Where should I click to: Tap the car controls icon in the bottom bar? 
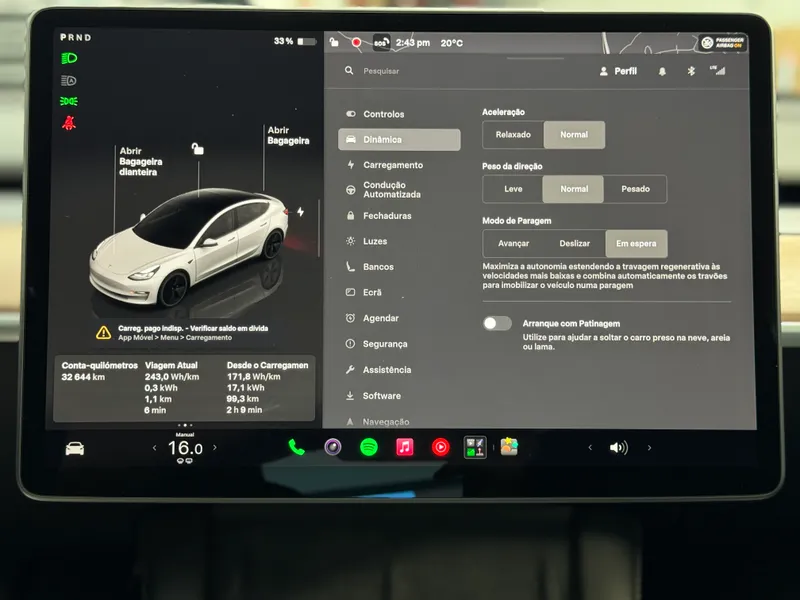74,448
